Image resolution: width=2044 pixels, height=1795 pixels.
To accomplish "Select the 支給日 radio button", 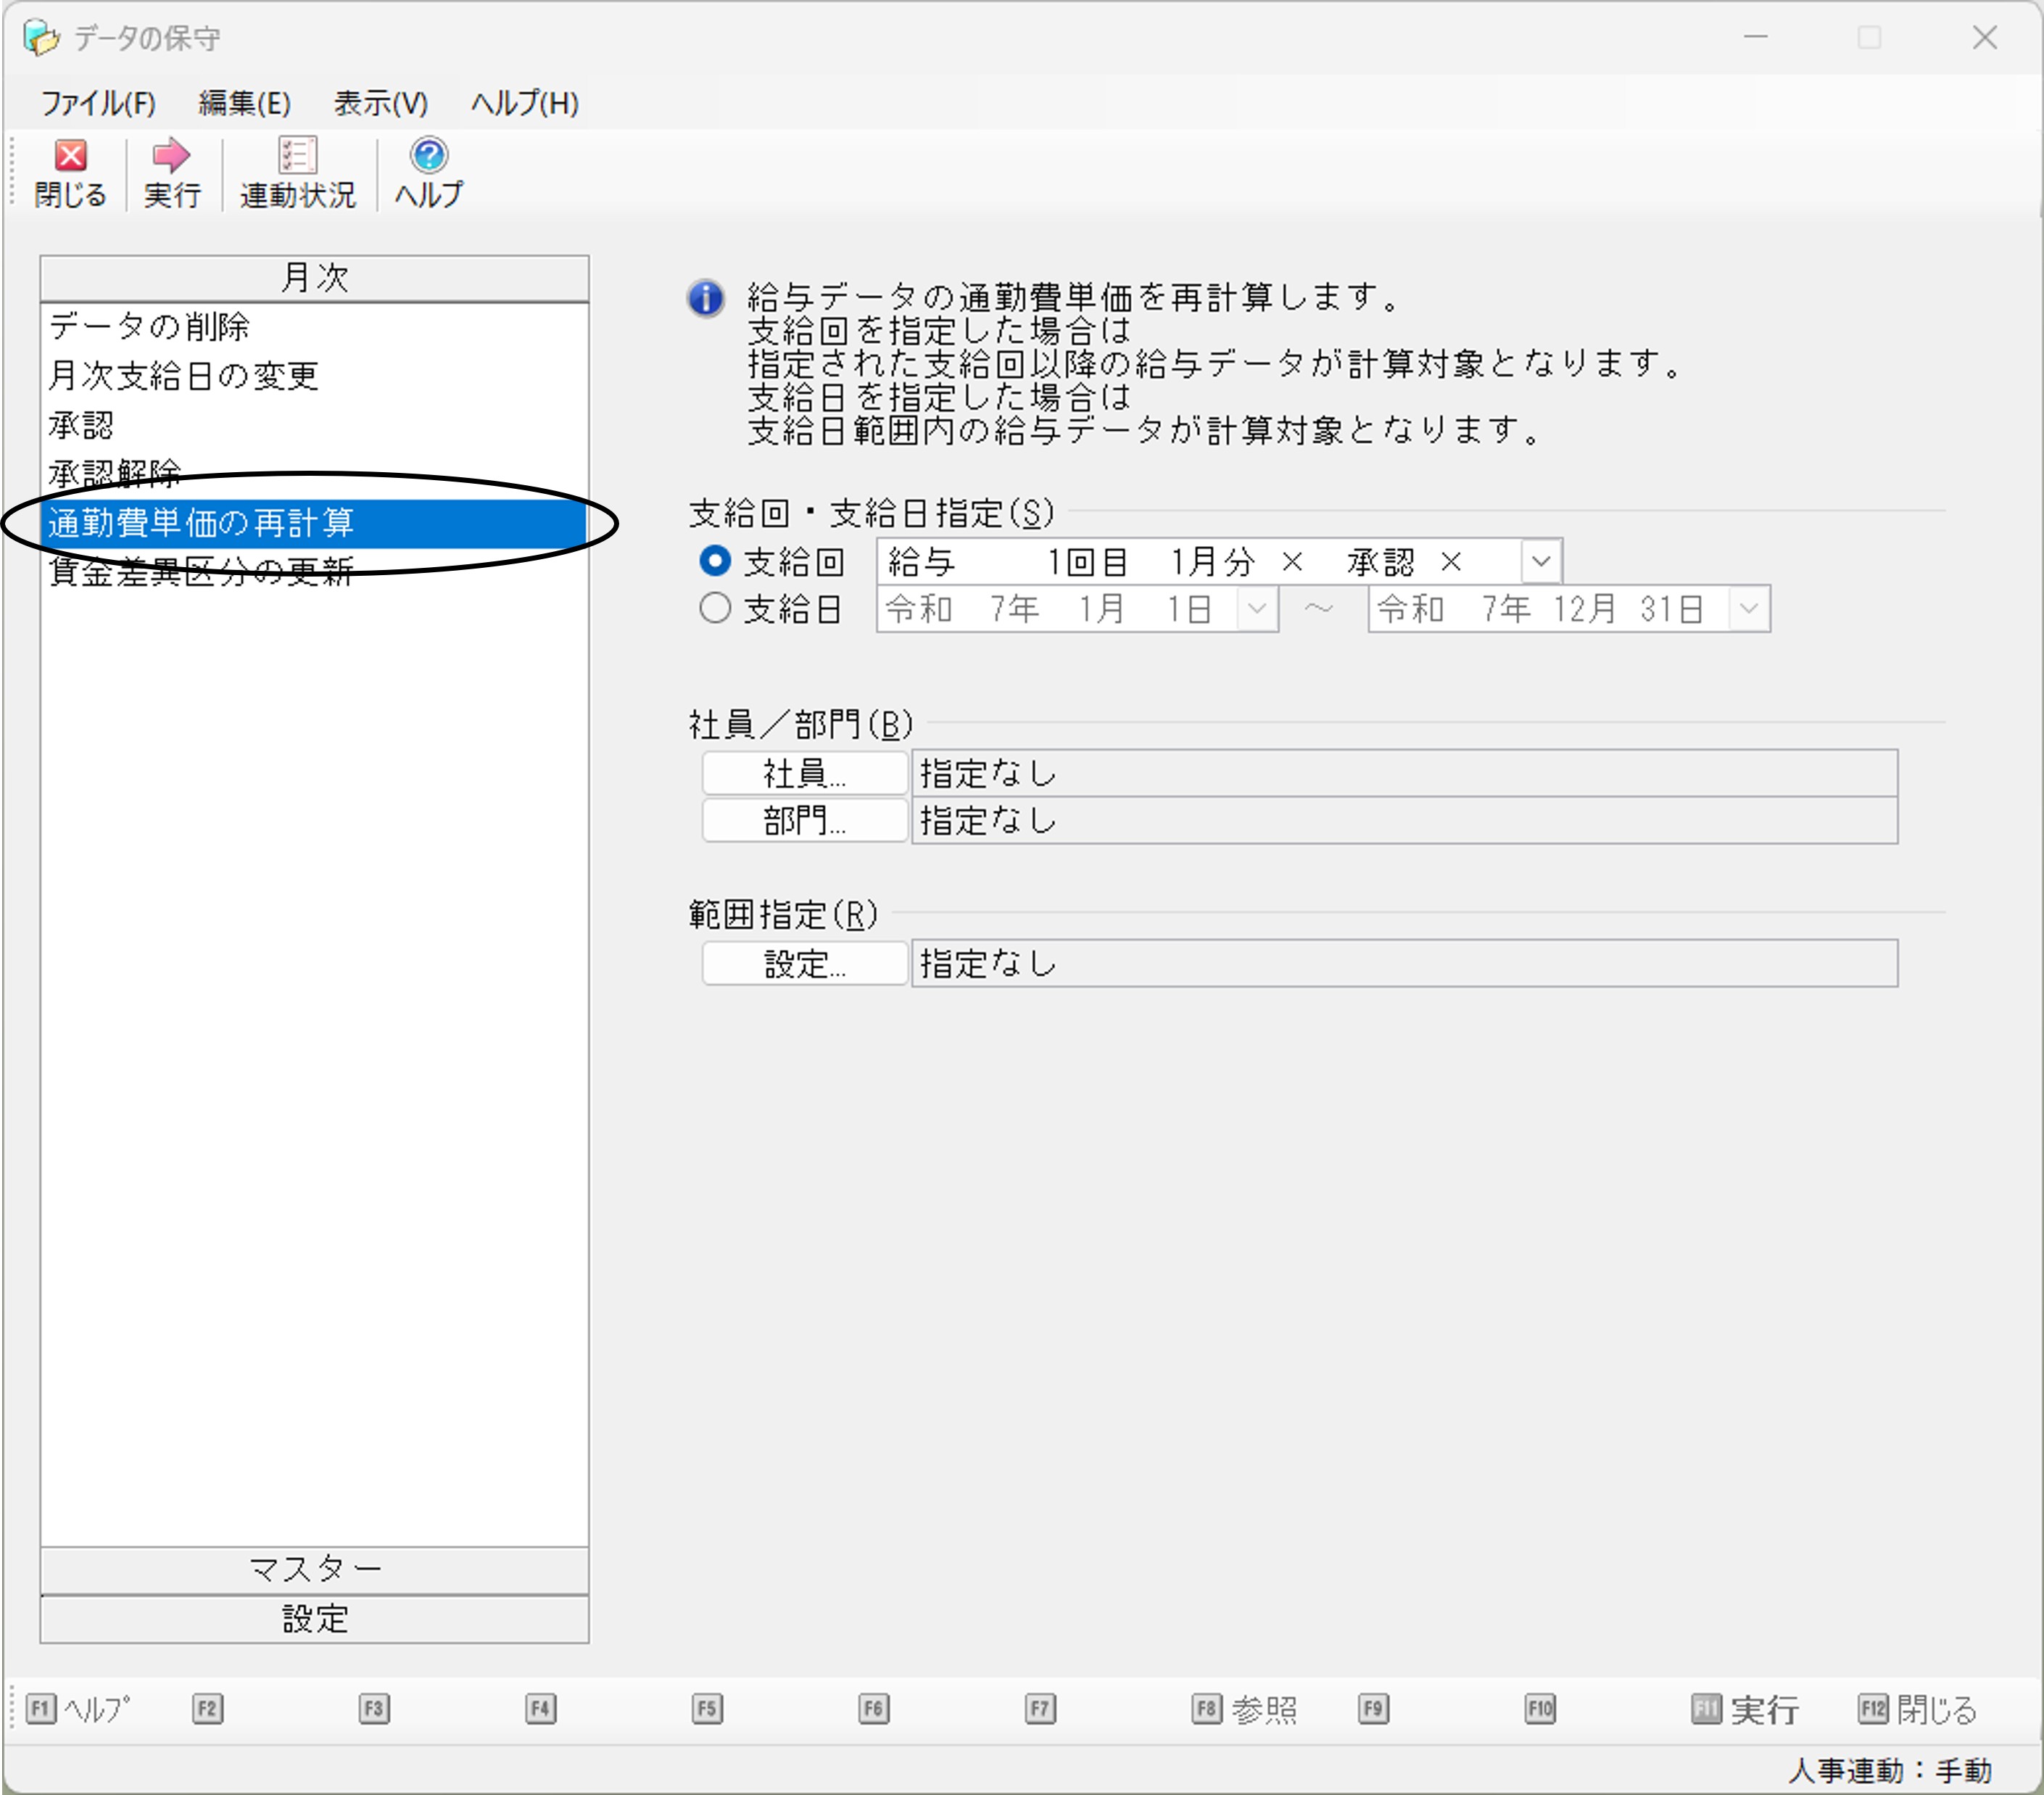I will click(715, 608).
